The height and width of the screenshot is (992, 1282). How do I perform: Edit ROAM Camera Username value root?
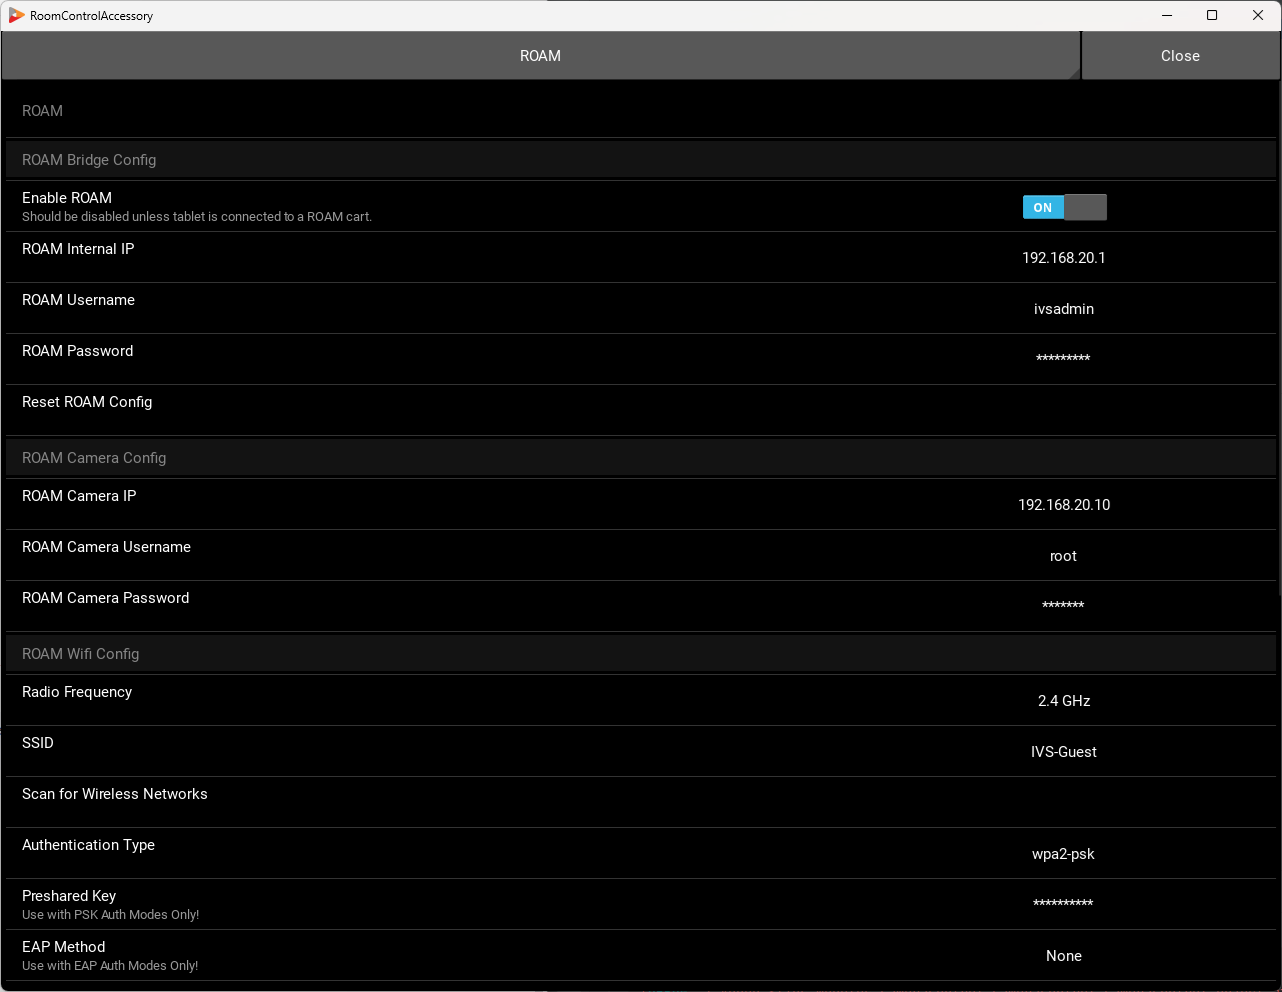(1064, 556)
